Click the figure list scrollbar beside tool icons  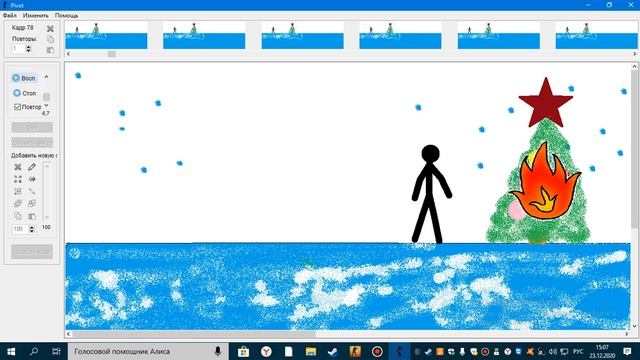click(x=47, y=191)
